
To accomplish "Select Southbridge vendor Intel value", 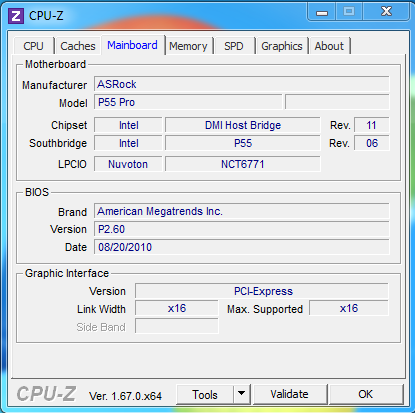I will click(128, 143).
